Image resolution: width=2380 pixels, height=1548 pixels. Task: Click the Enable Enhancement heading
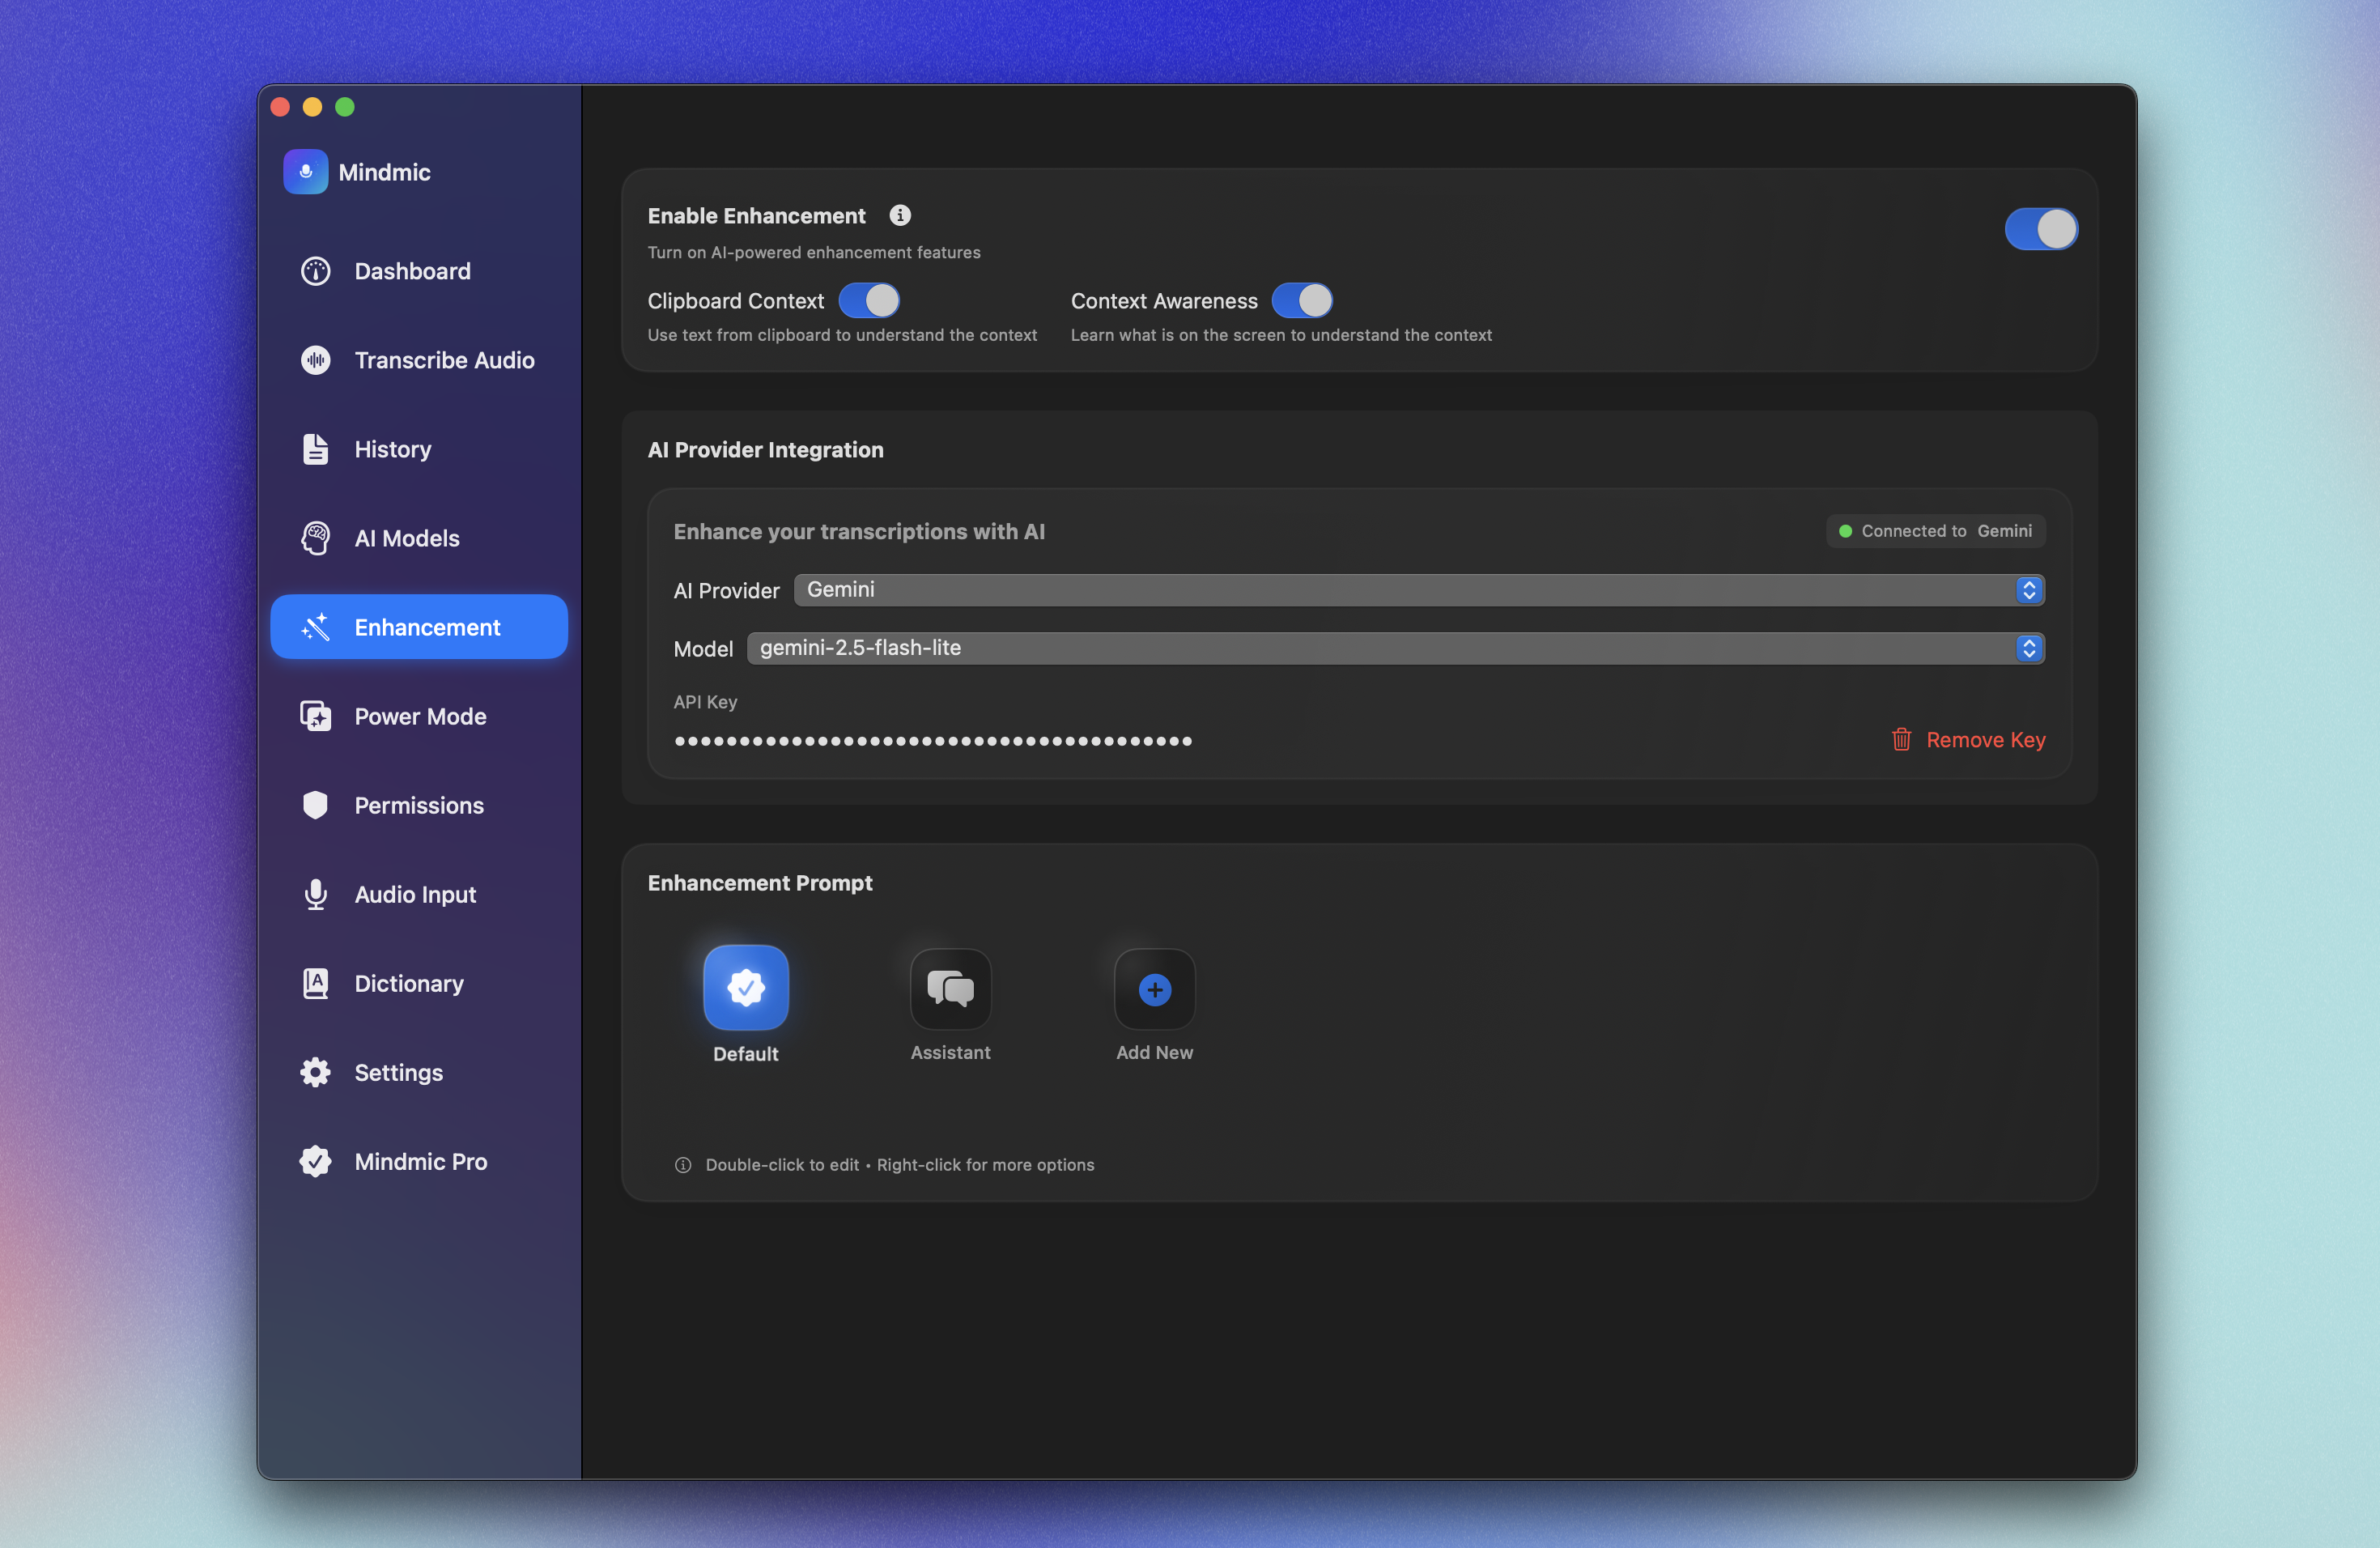756,216
